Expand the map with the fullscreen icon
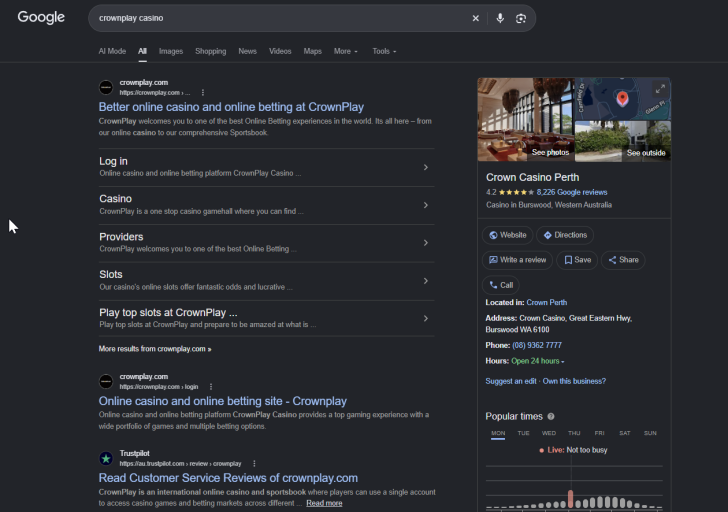 (660, 89)
